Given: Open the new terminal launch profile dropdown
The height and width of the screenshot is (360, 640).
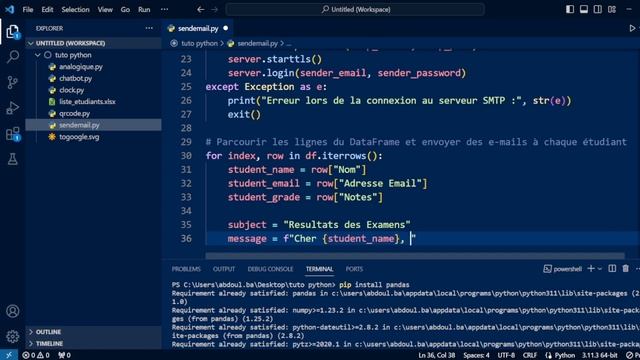Looking at the screenshot, I should (x=600, y=269).
